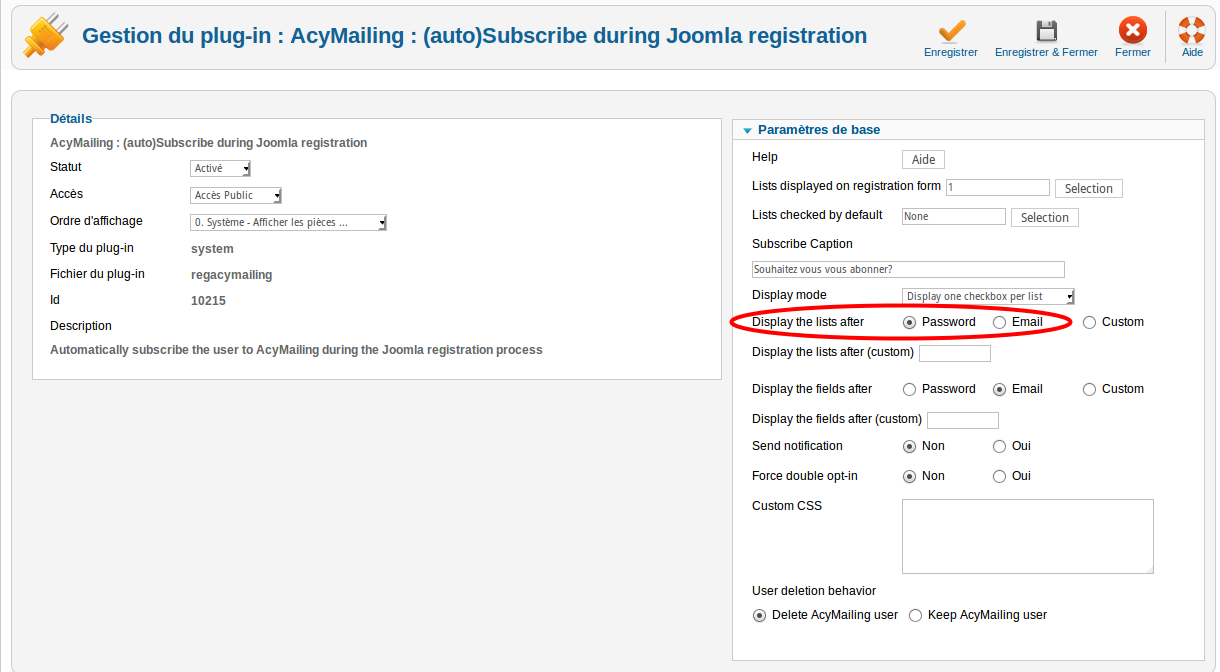The width and height of the screenshot is (1220, 672).
Task: Click the plug-in icon in header
Action: click(46, 36)
